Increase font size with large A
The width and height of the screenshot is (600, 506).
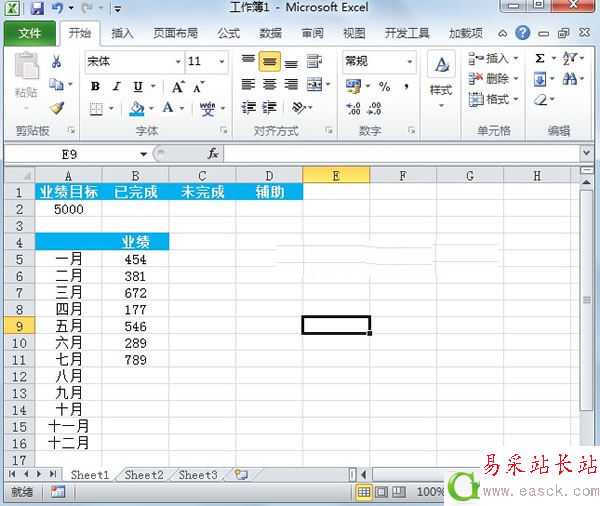click(x=178, y=87)
